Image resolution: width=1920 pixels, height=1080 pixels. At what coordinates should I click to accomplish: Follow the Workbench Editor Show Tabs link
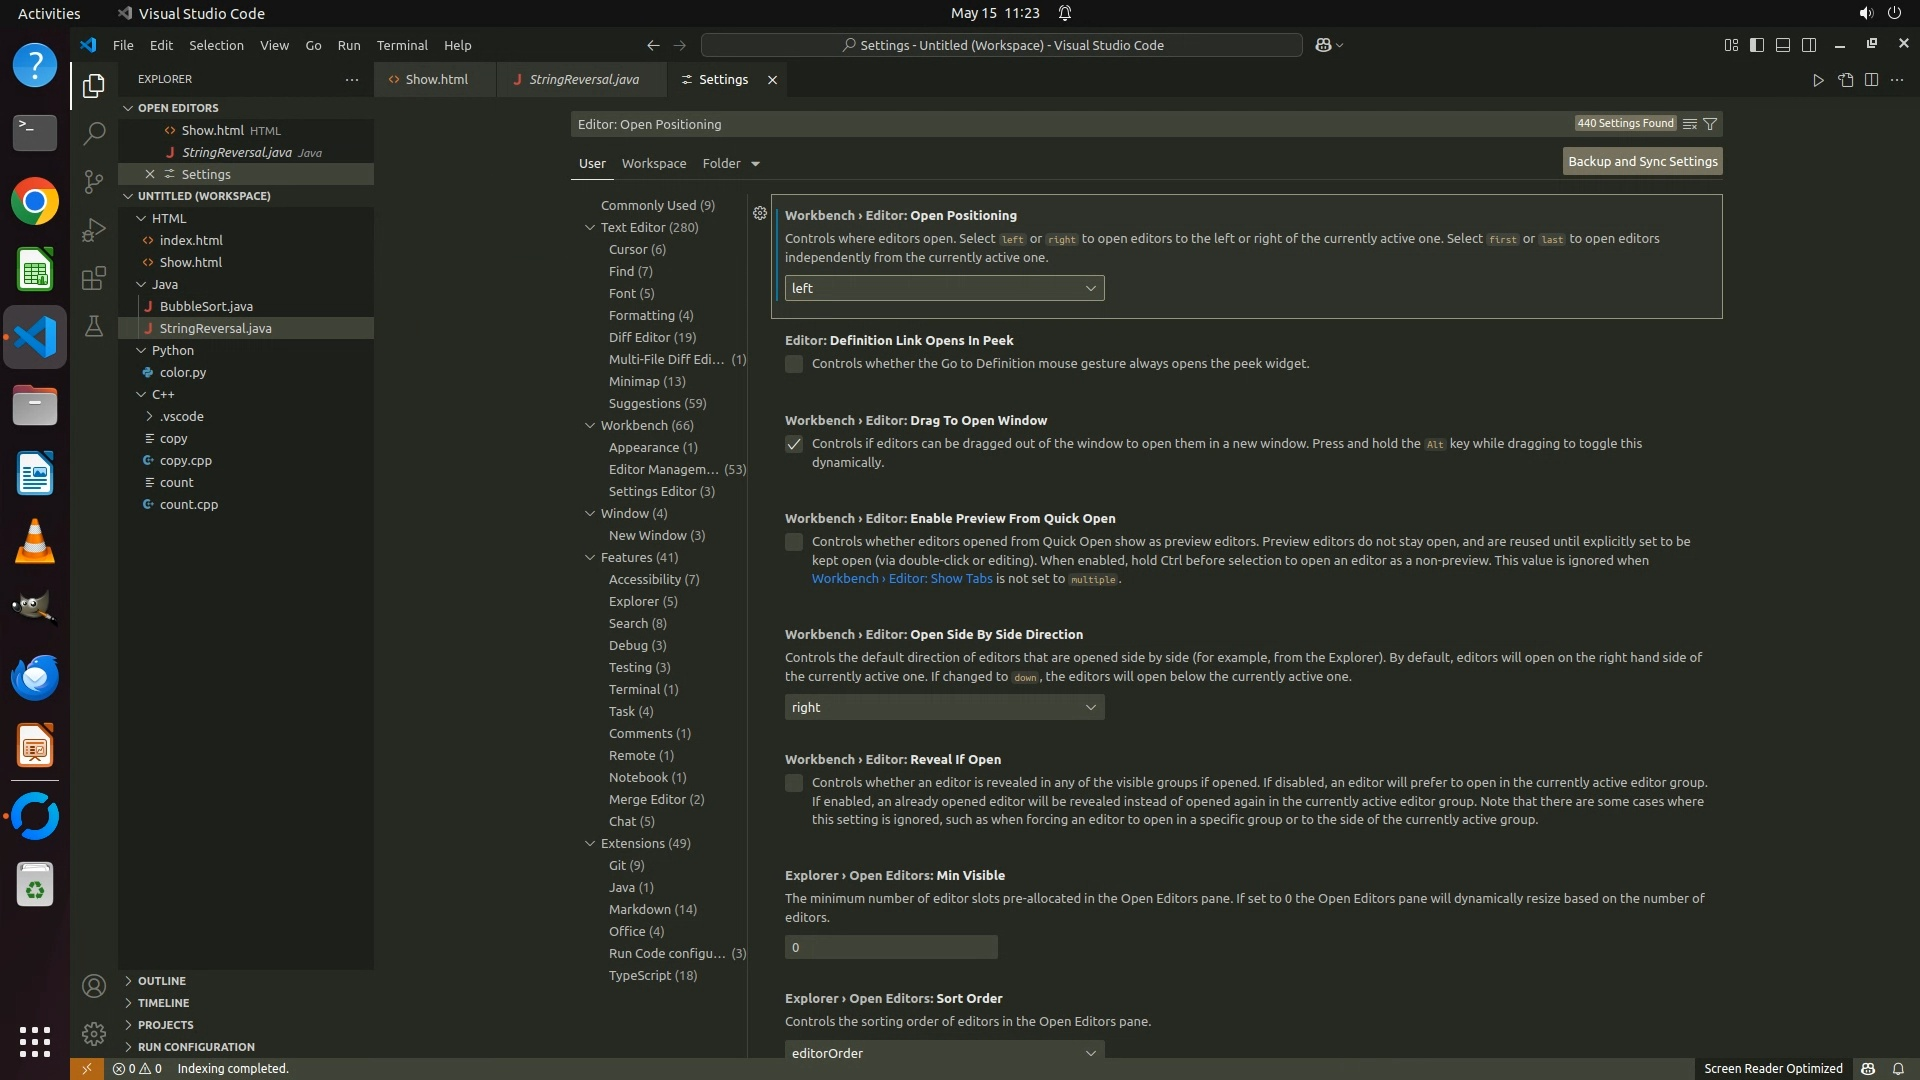coord(901,579)
